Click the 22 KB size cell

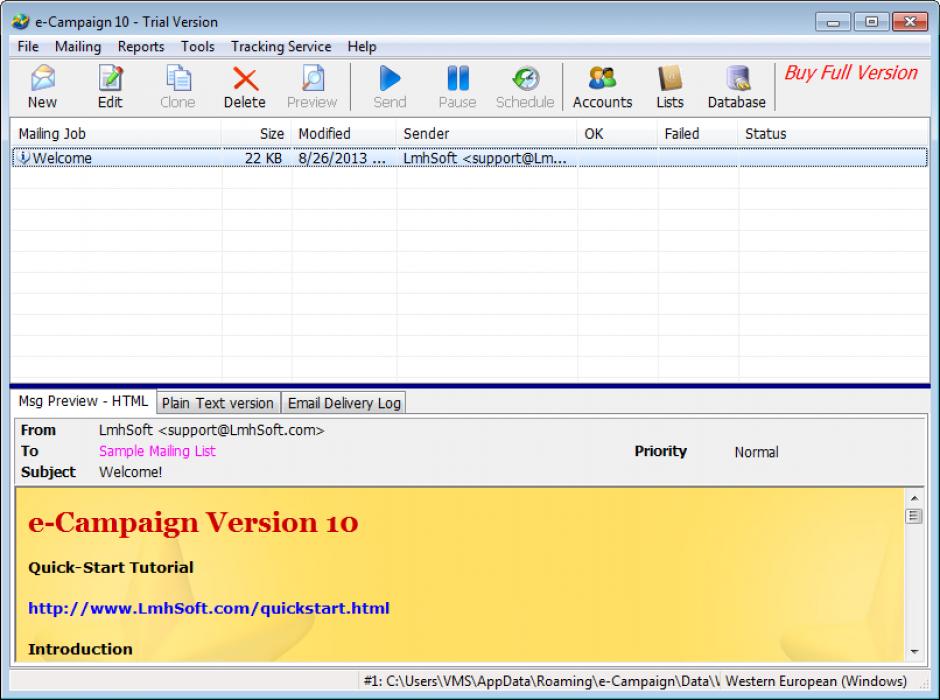point(263,158)
